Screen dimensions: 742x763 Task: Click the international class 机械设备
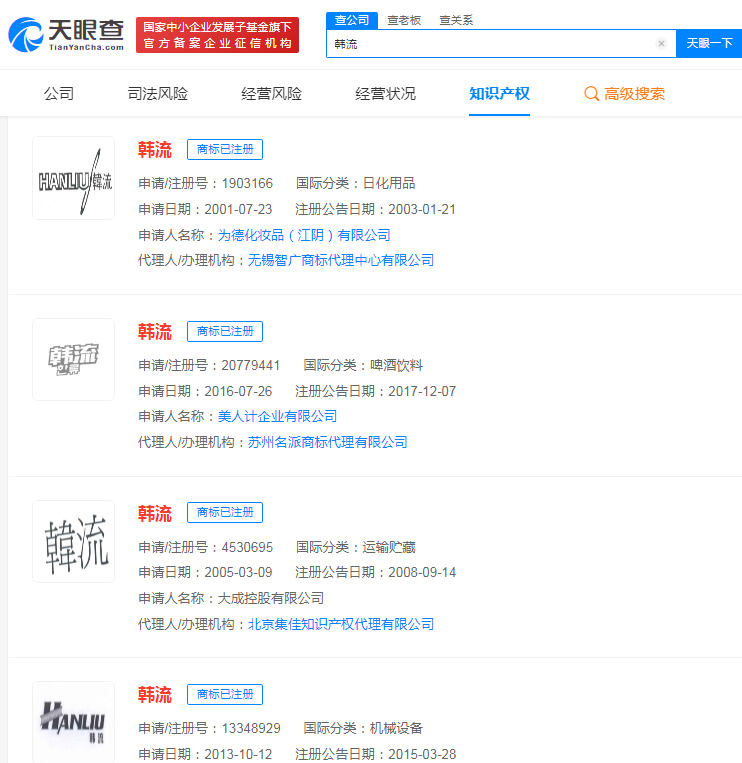396,728
